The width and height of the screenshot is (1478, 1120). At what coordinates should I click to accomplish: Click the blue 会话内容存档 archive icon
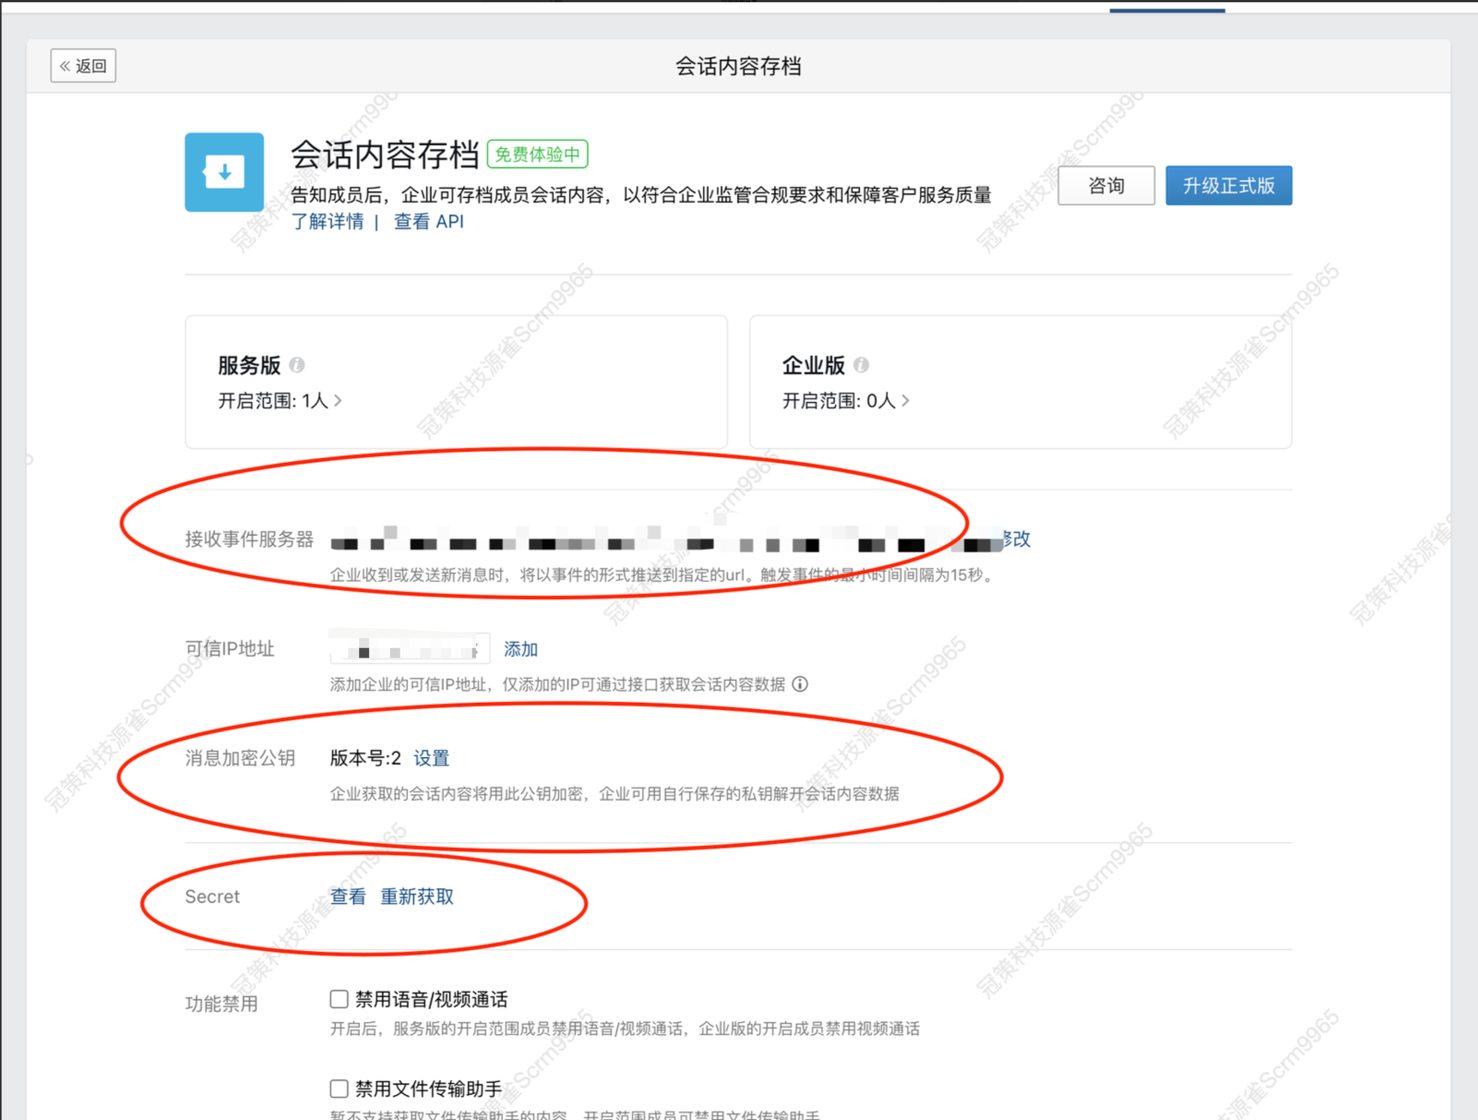224,172
